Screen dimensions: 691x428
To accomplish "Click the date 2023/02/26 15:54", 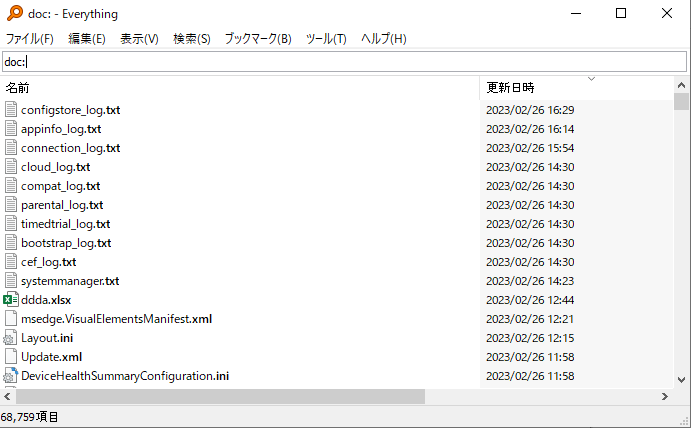I will pos(530,148).
